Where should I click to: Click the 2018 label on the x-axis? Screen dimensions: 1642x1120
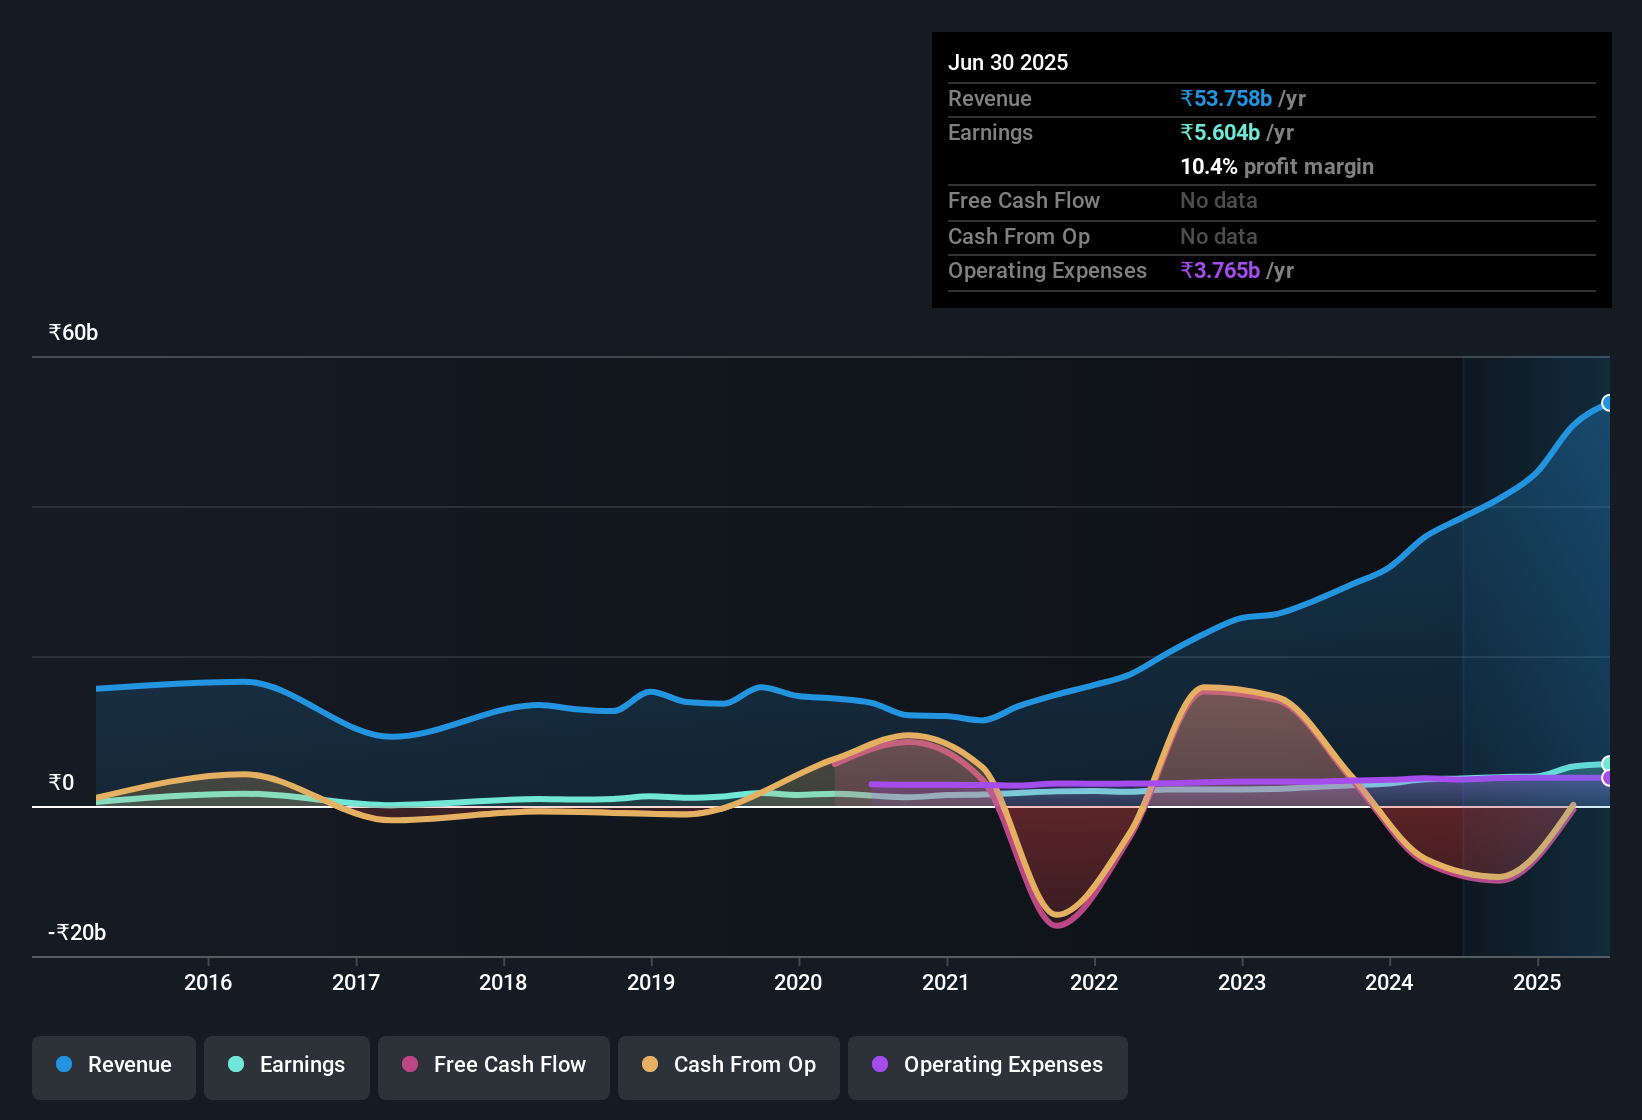point(503,982)
